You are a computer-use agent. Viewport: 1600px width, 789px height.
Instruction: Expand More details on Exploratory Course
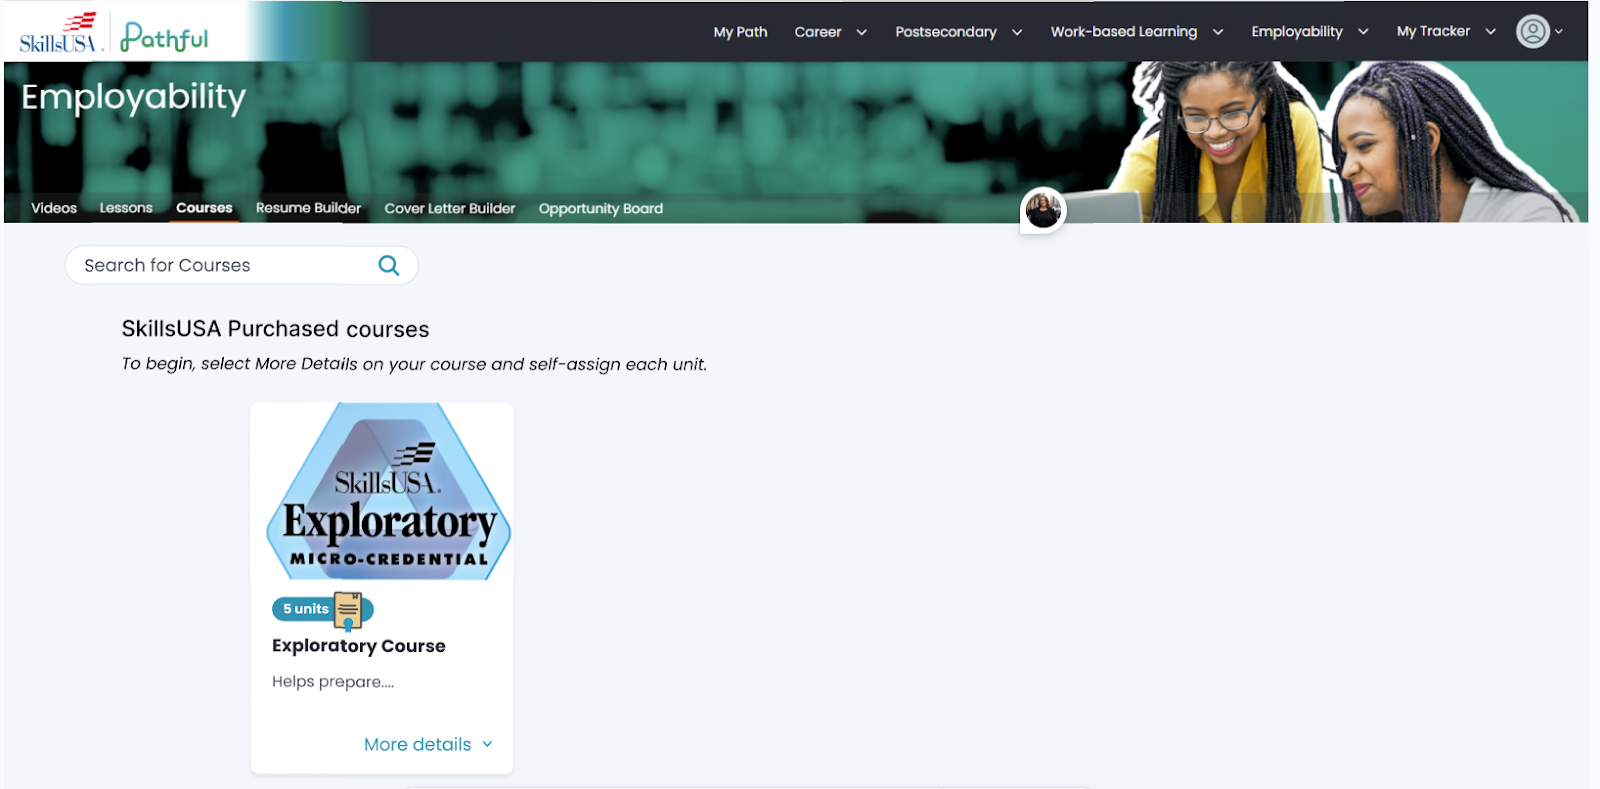click(x=428, y=744)
